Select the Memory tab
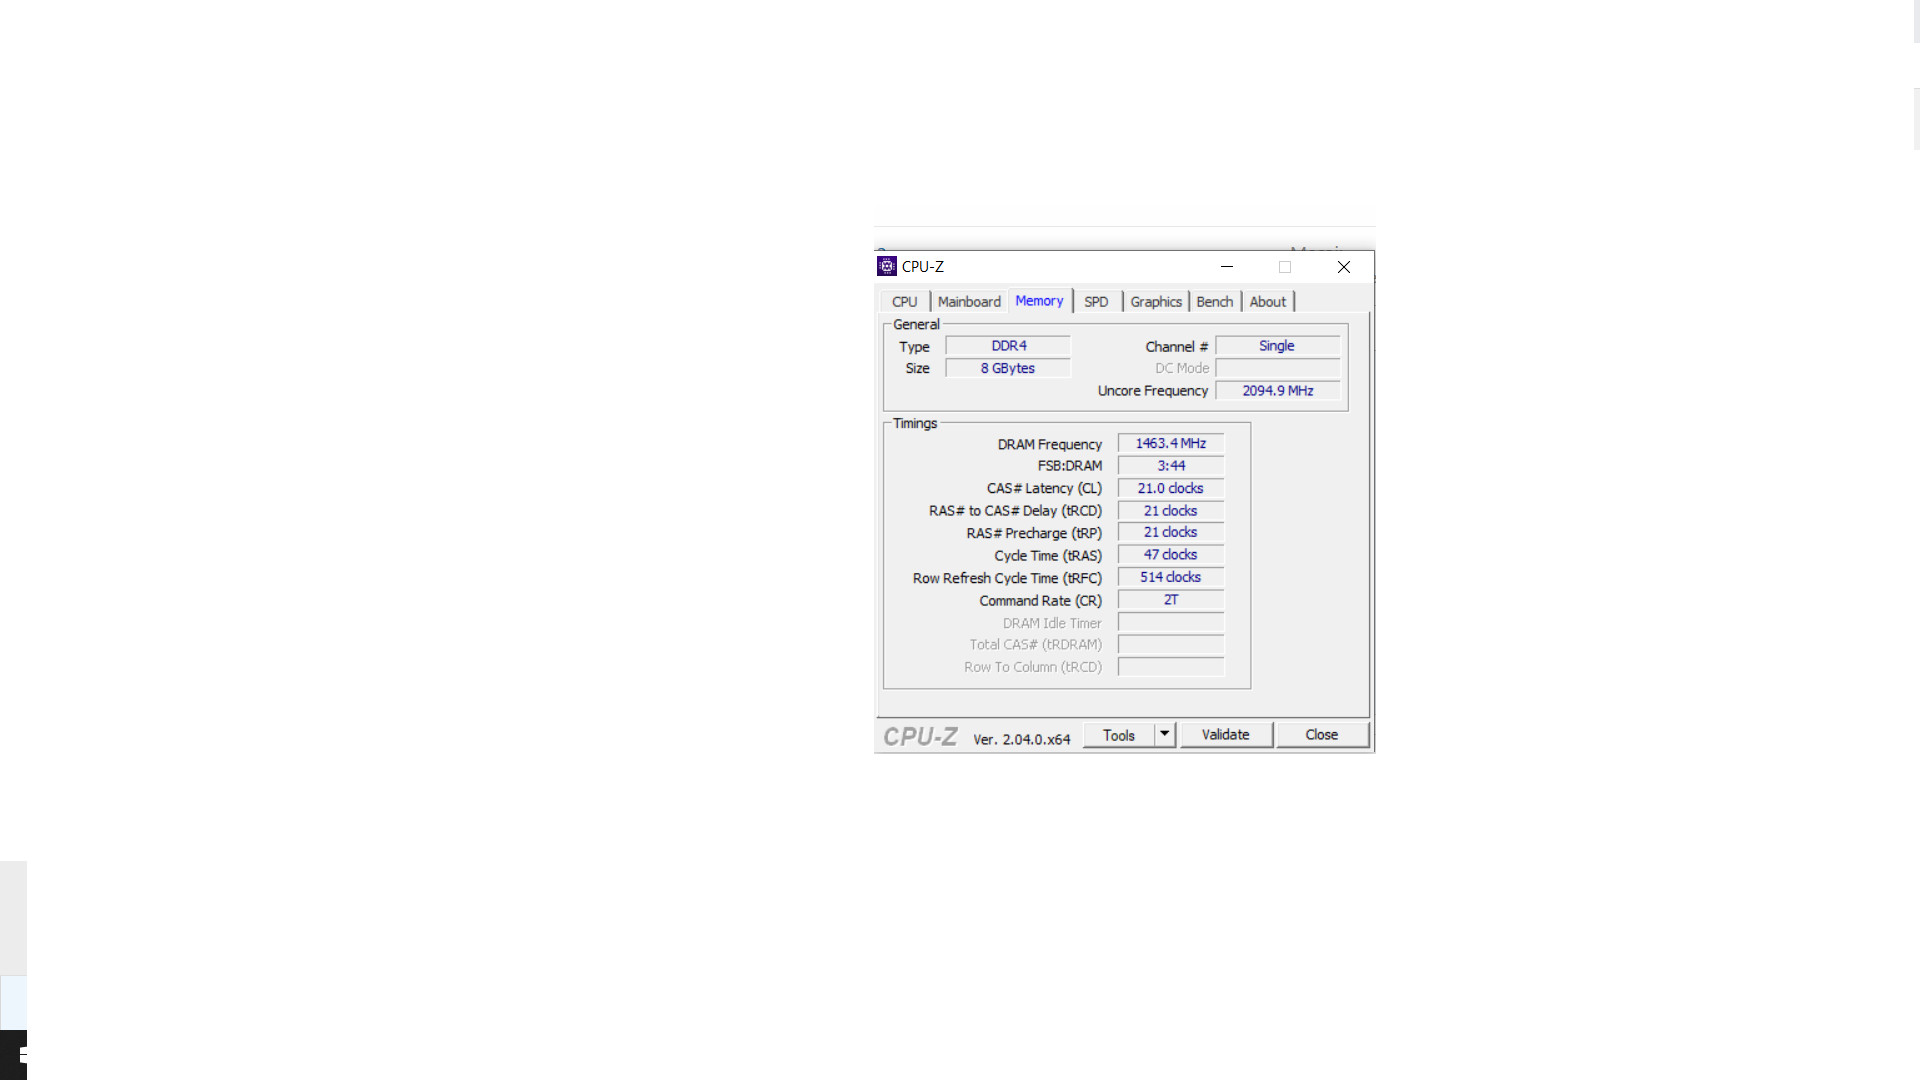 pos(1039,301)
